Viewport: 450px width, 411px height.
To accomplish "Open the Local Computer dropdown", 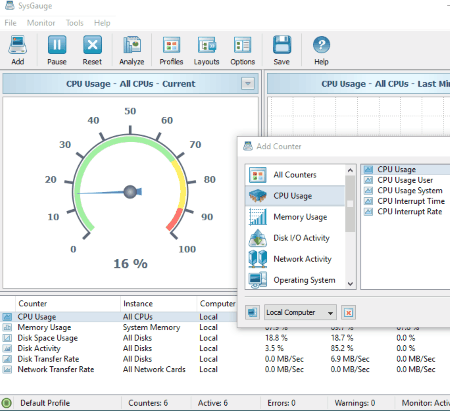I will pyautogui.click(x=300, y=312).
